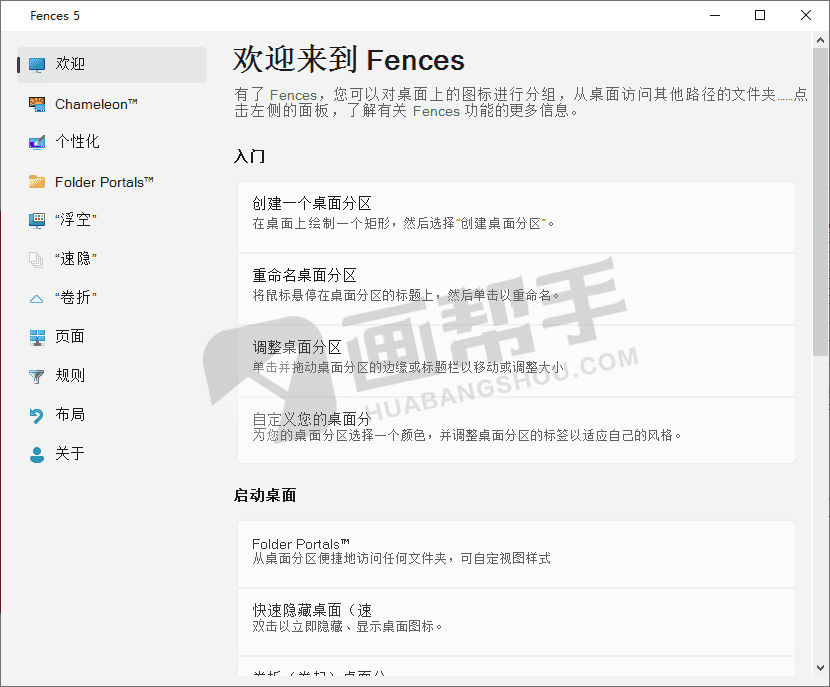Viewport: 830px width, 687px height.
Task: Minimize the Fences 5 window
Action: pyautogui.click(x=715, y=15)
